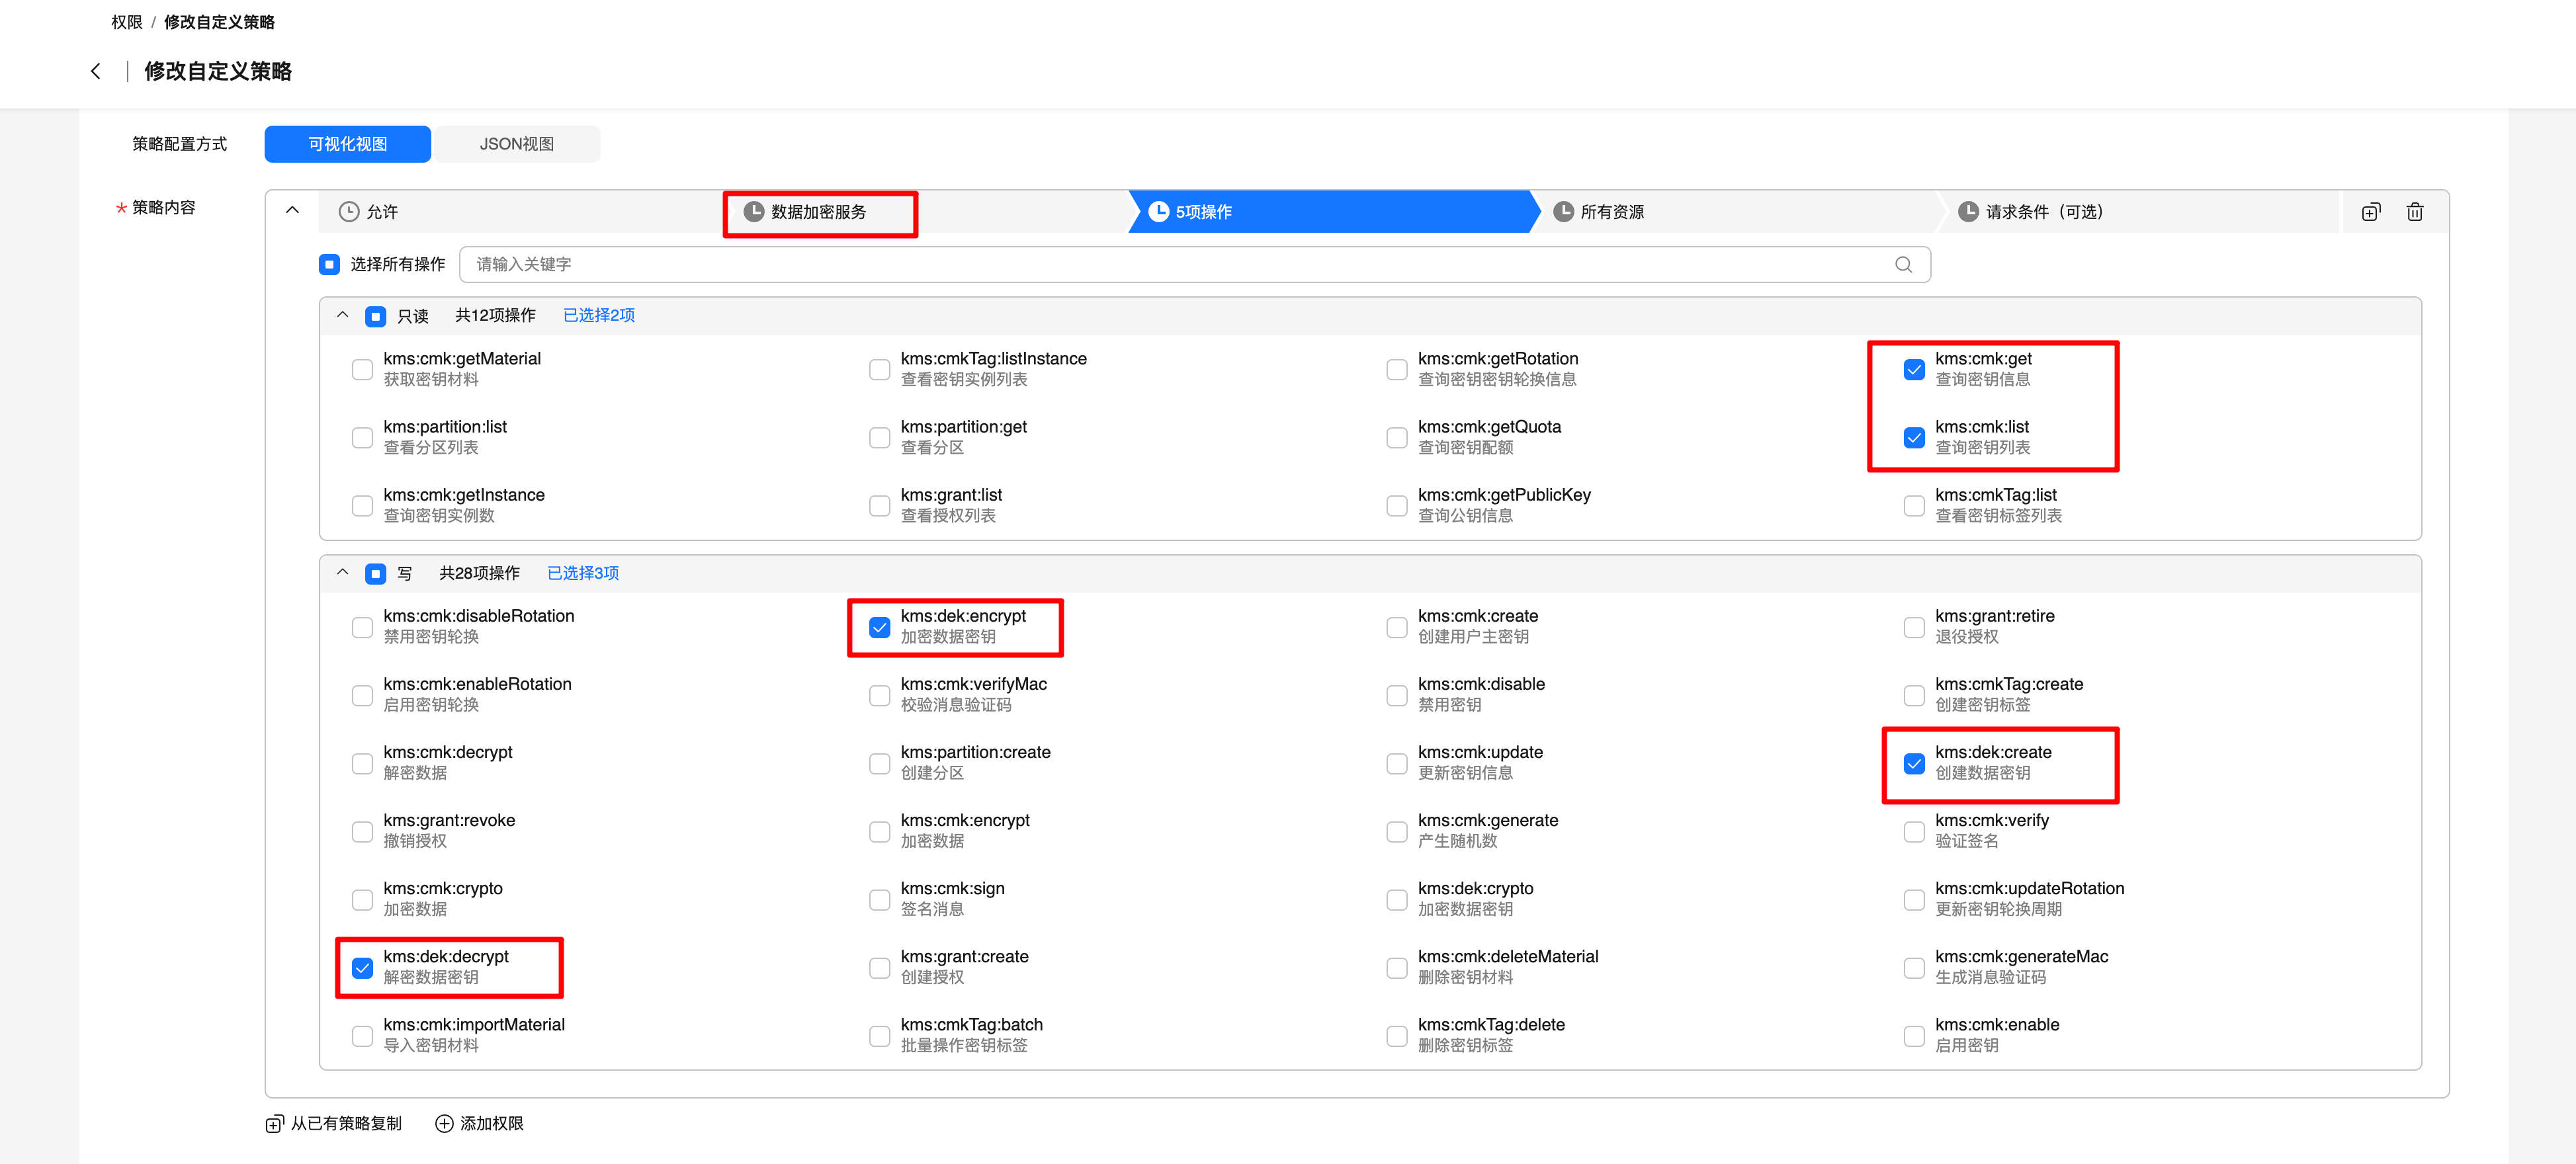The width and height of the screenshot is (2576, 1164).
Task: Enable kms:cmk:getMaterial checkbox
Action: (x=363, y=370)
